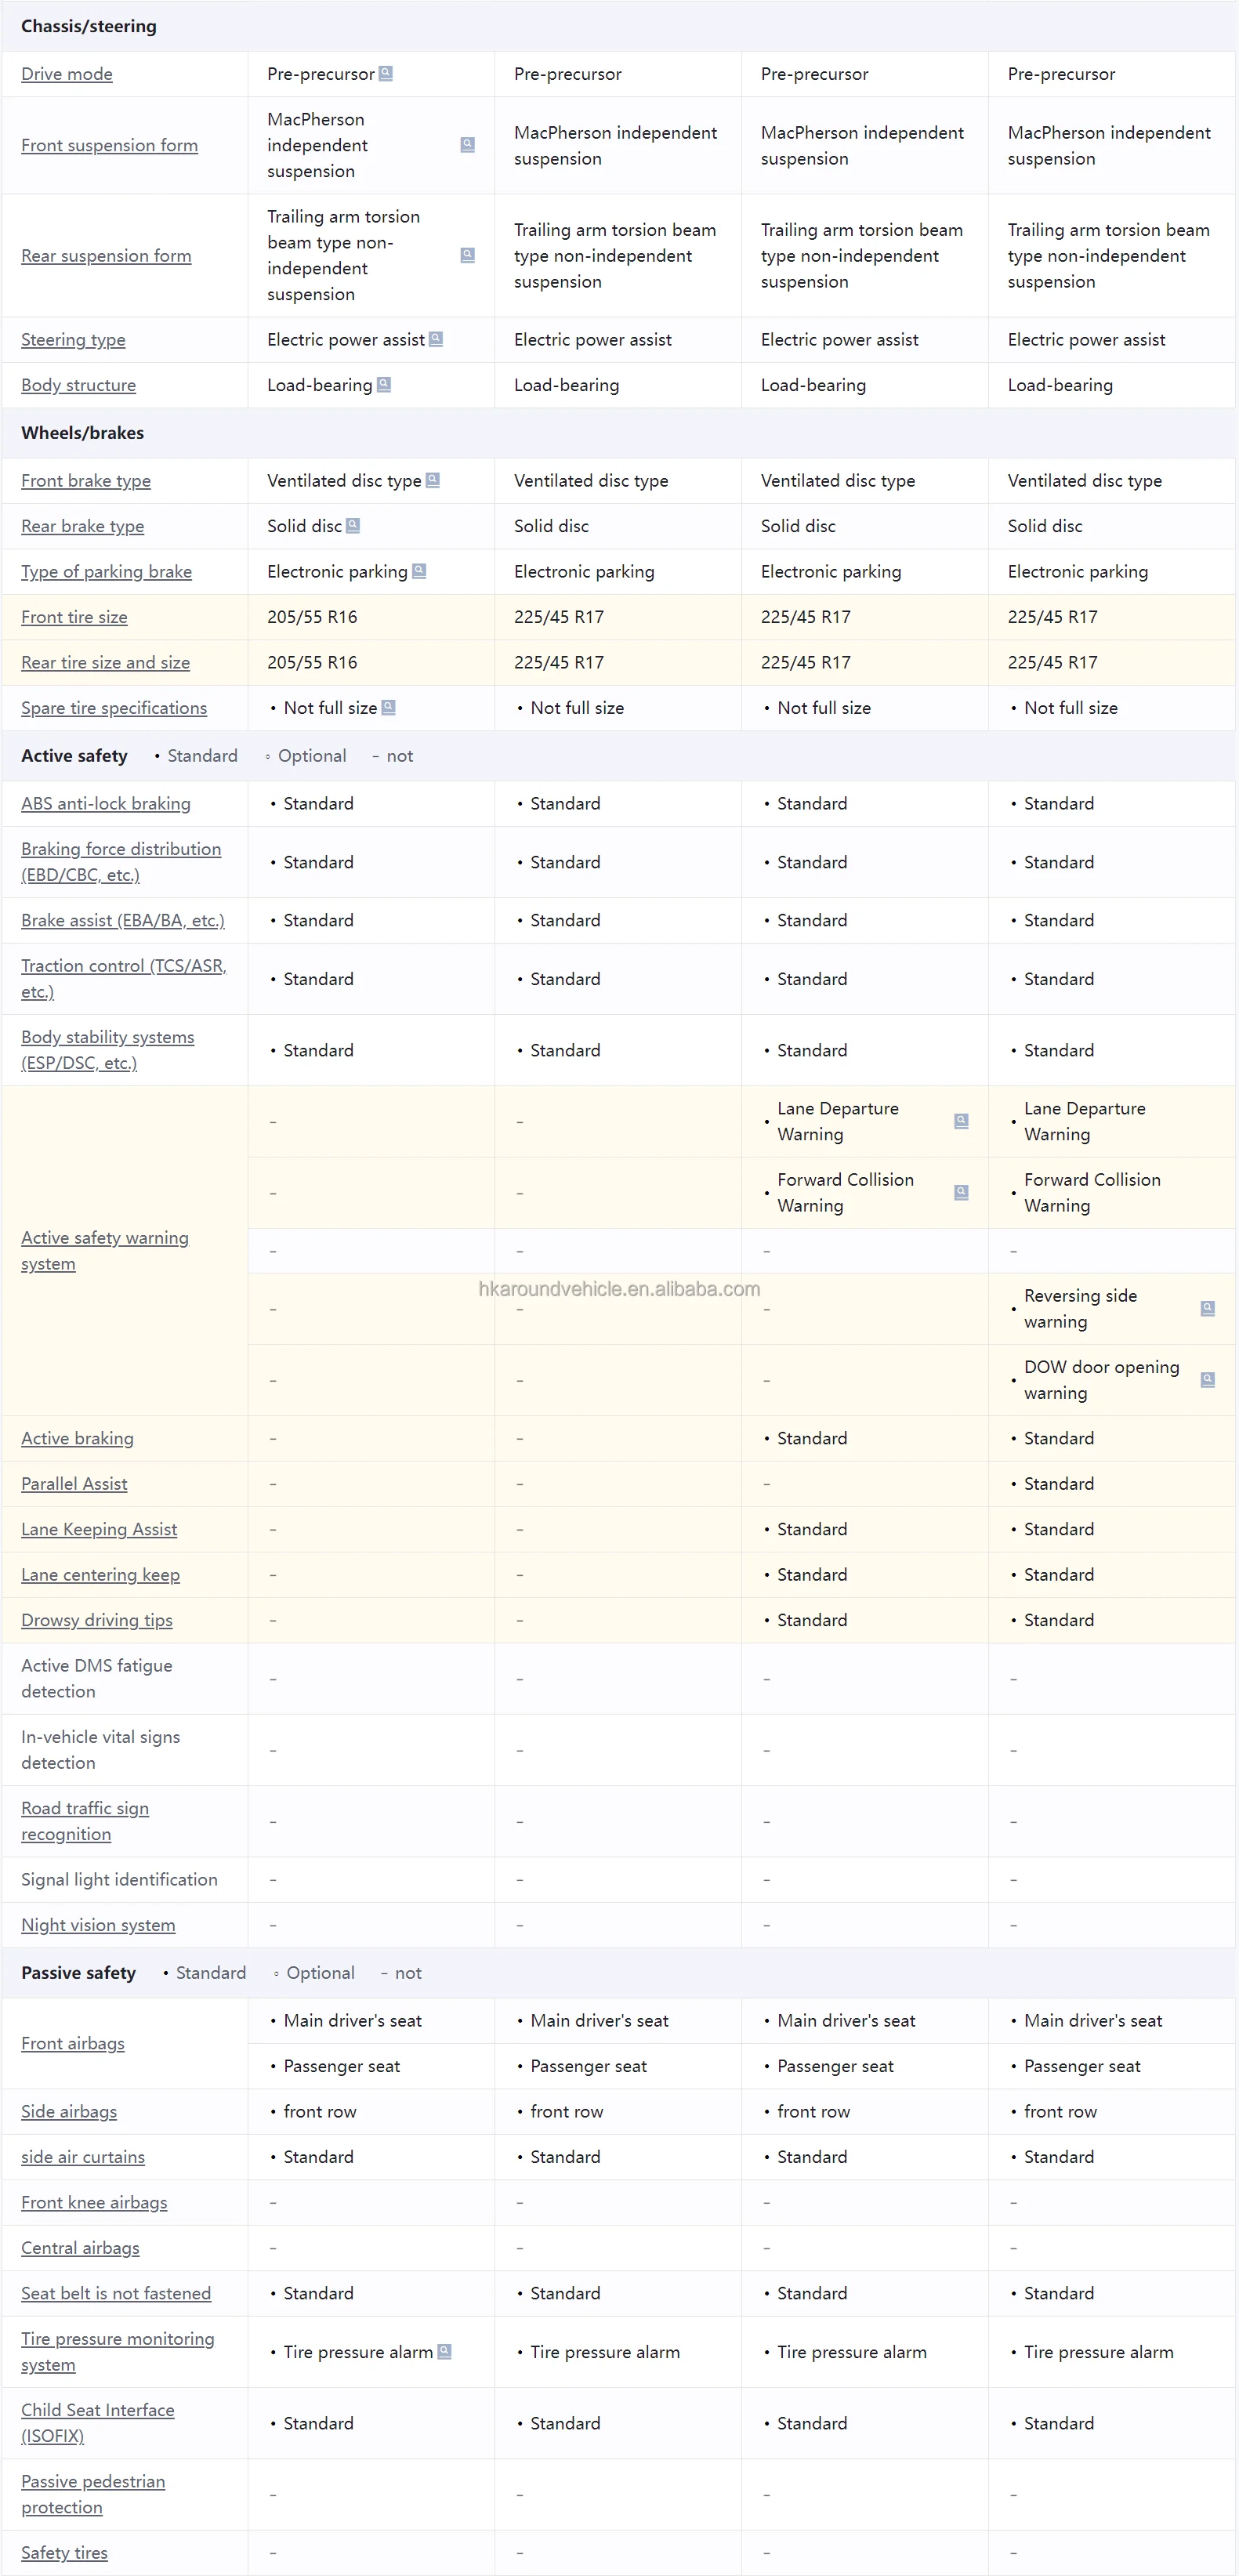Image resolution: width=1239 pixels, height=2576 pixels.
Task: Click image icon for Lane Departure Warning
Action: coord(961,1121)
